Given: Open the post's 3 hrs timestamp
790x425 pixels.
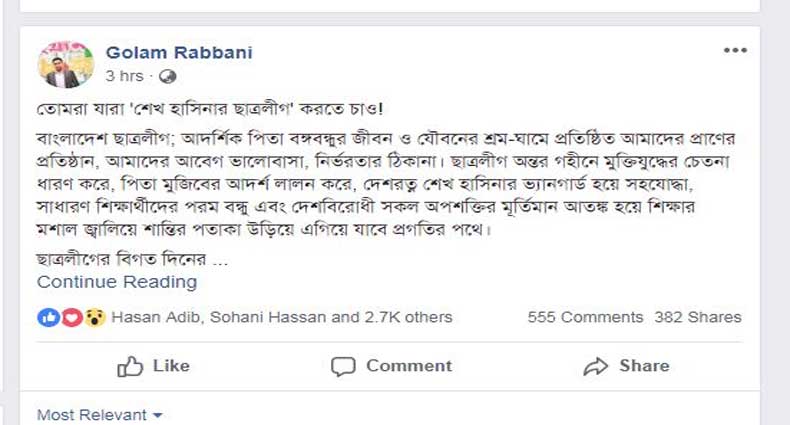Looking at the screenshot, I should point(124,76).
